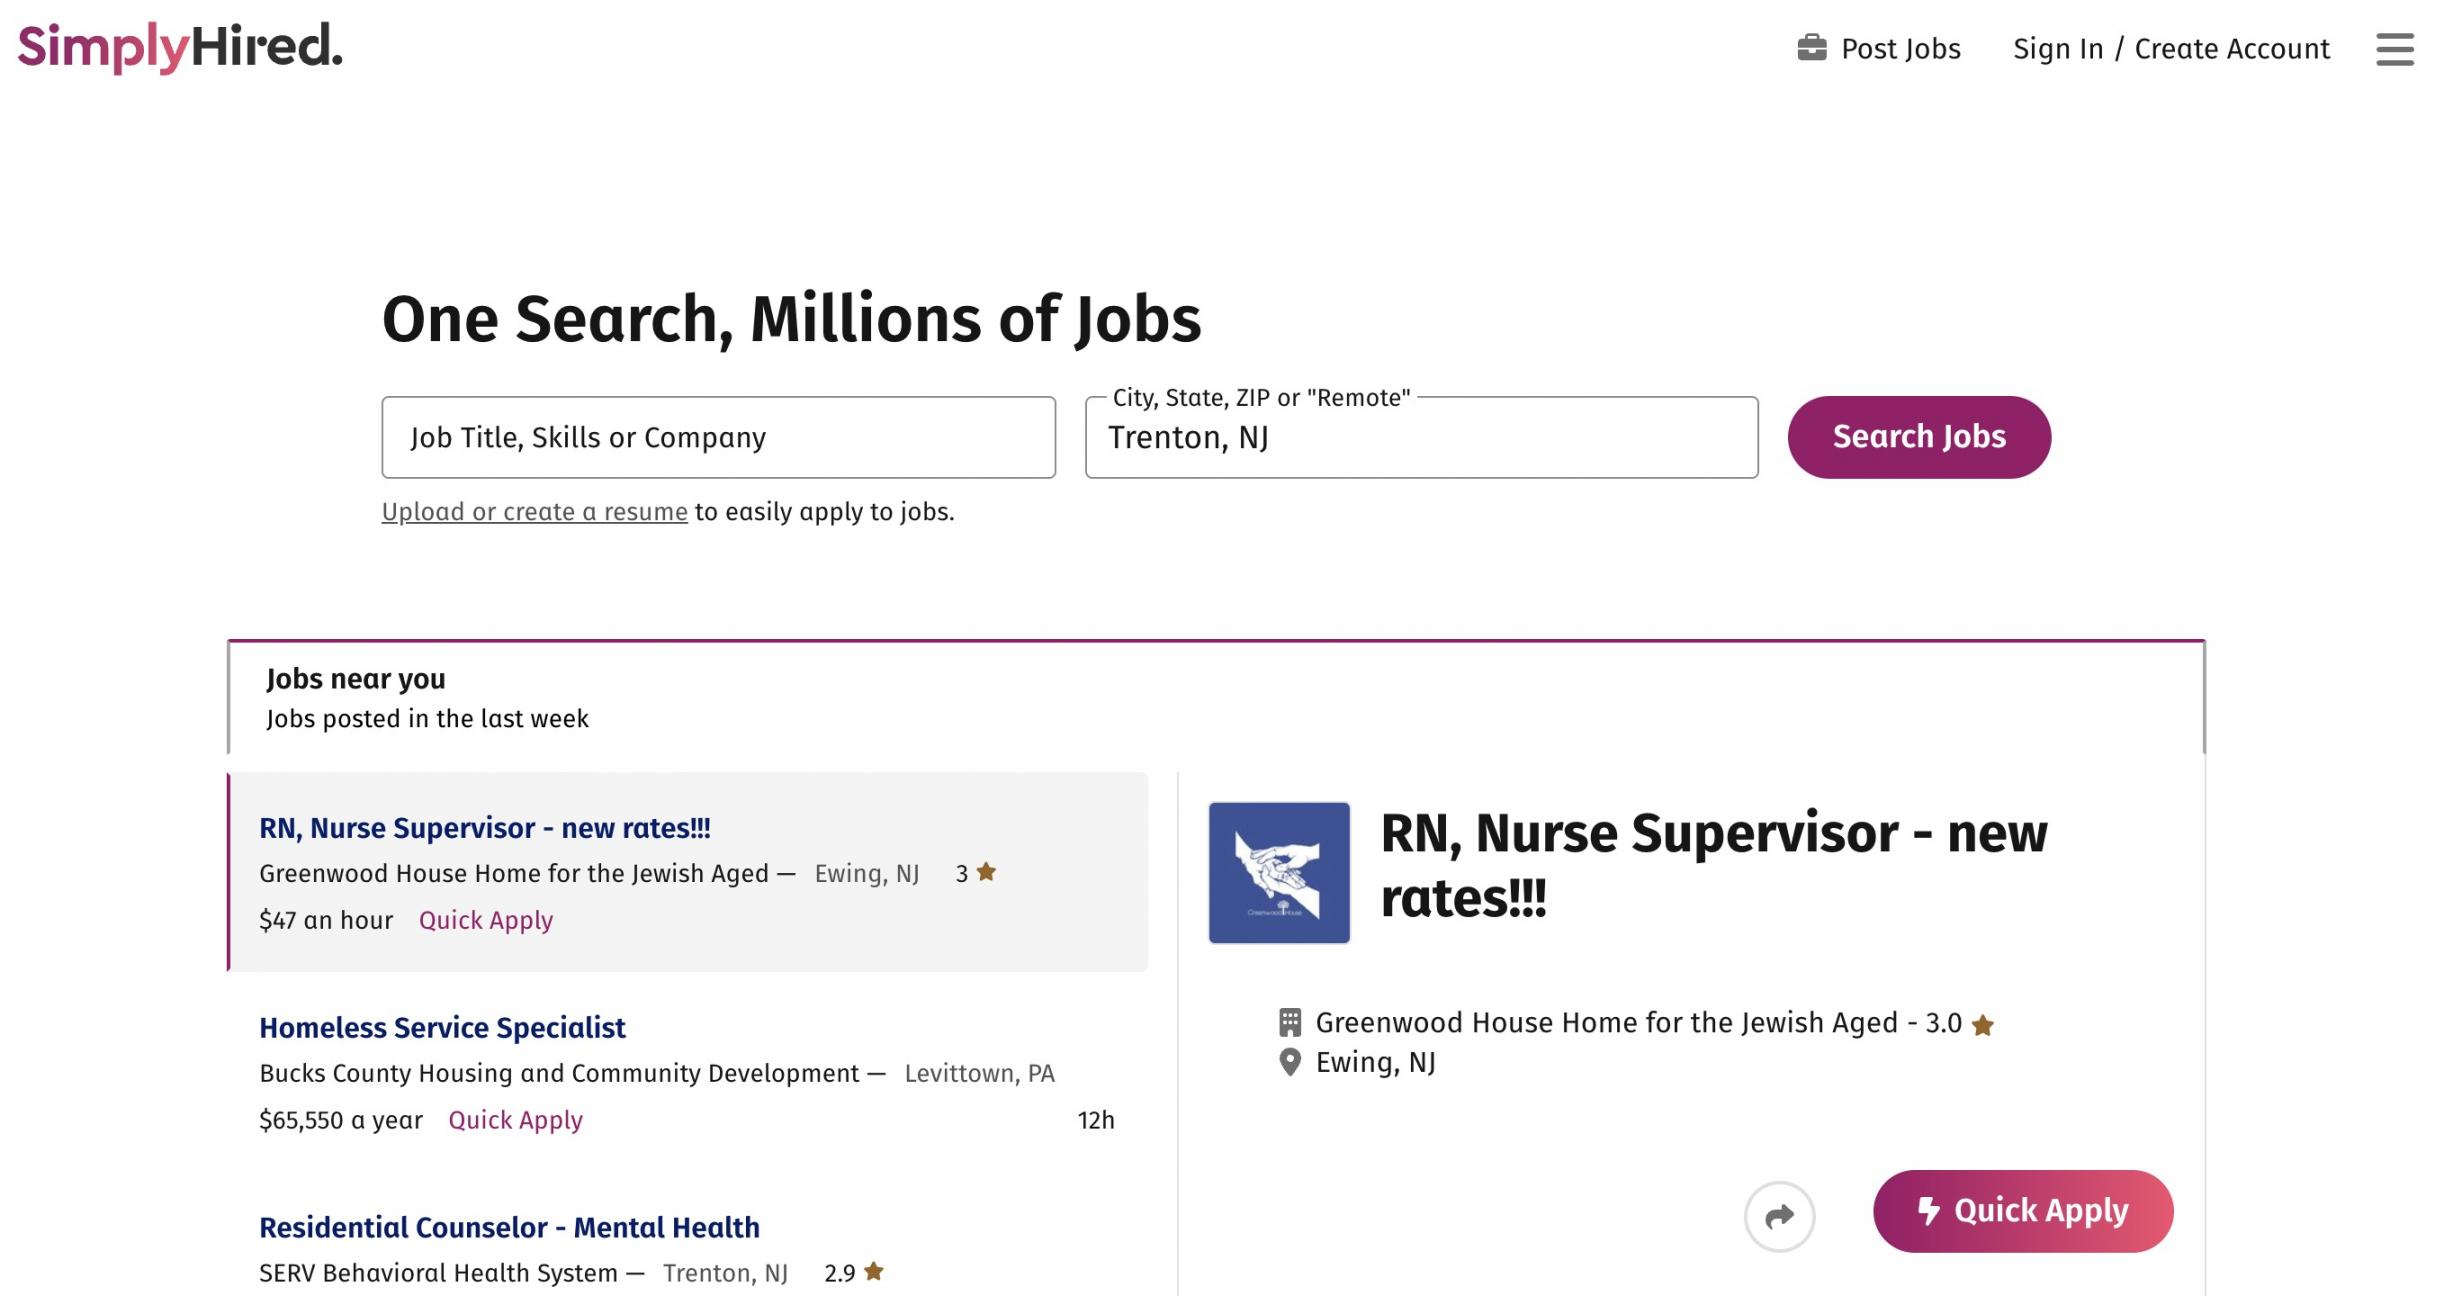The image size is (2444, 1296).
Task: Click the star beside the 3 rating in list
Action: (986, 871)
